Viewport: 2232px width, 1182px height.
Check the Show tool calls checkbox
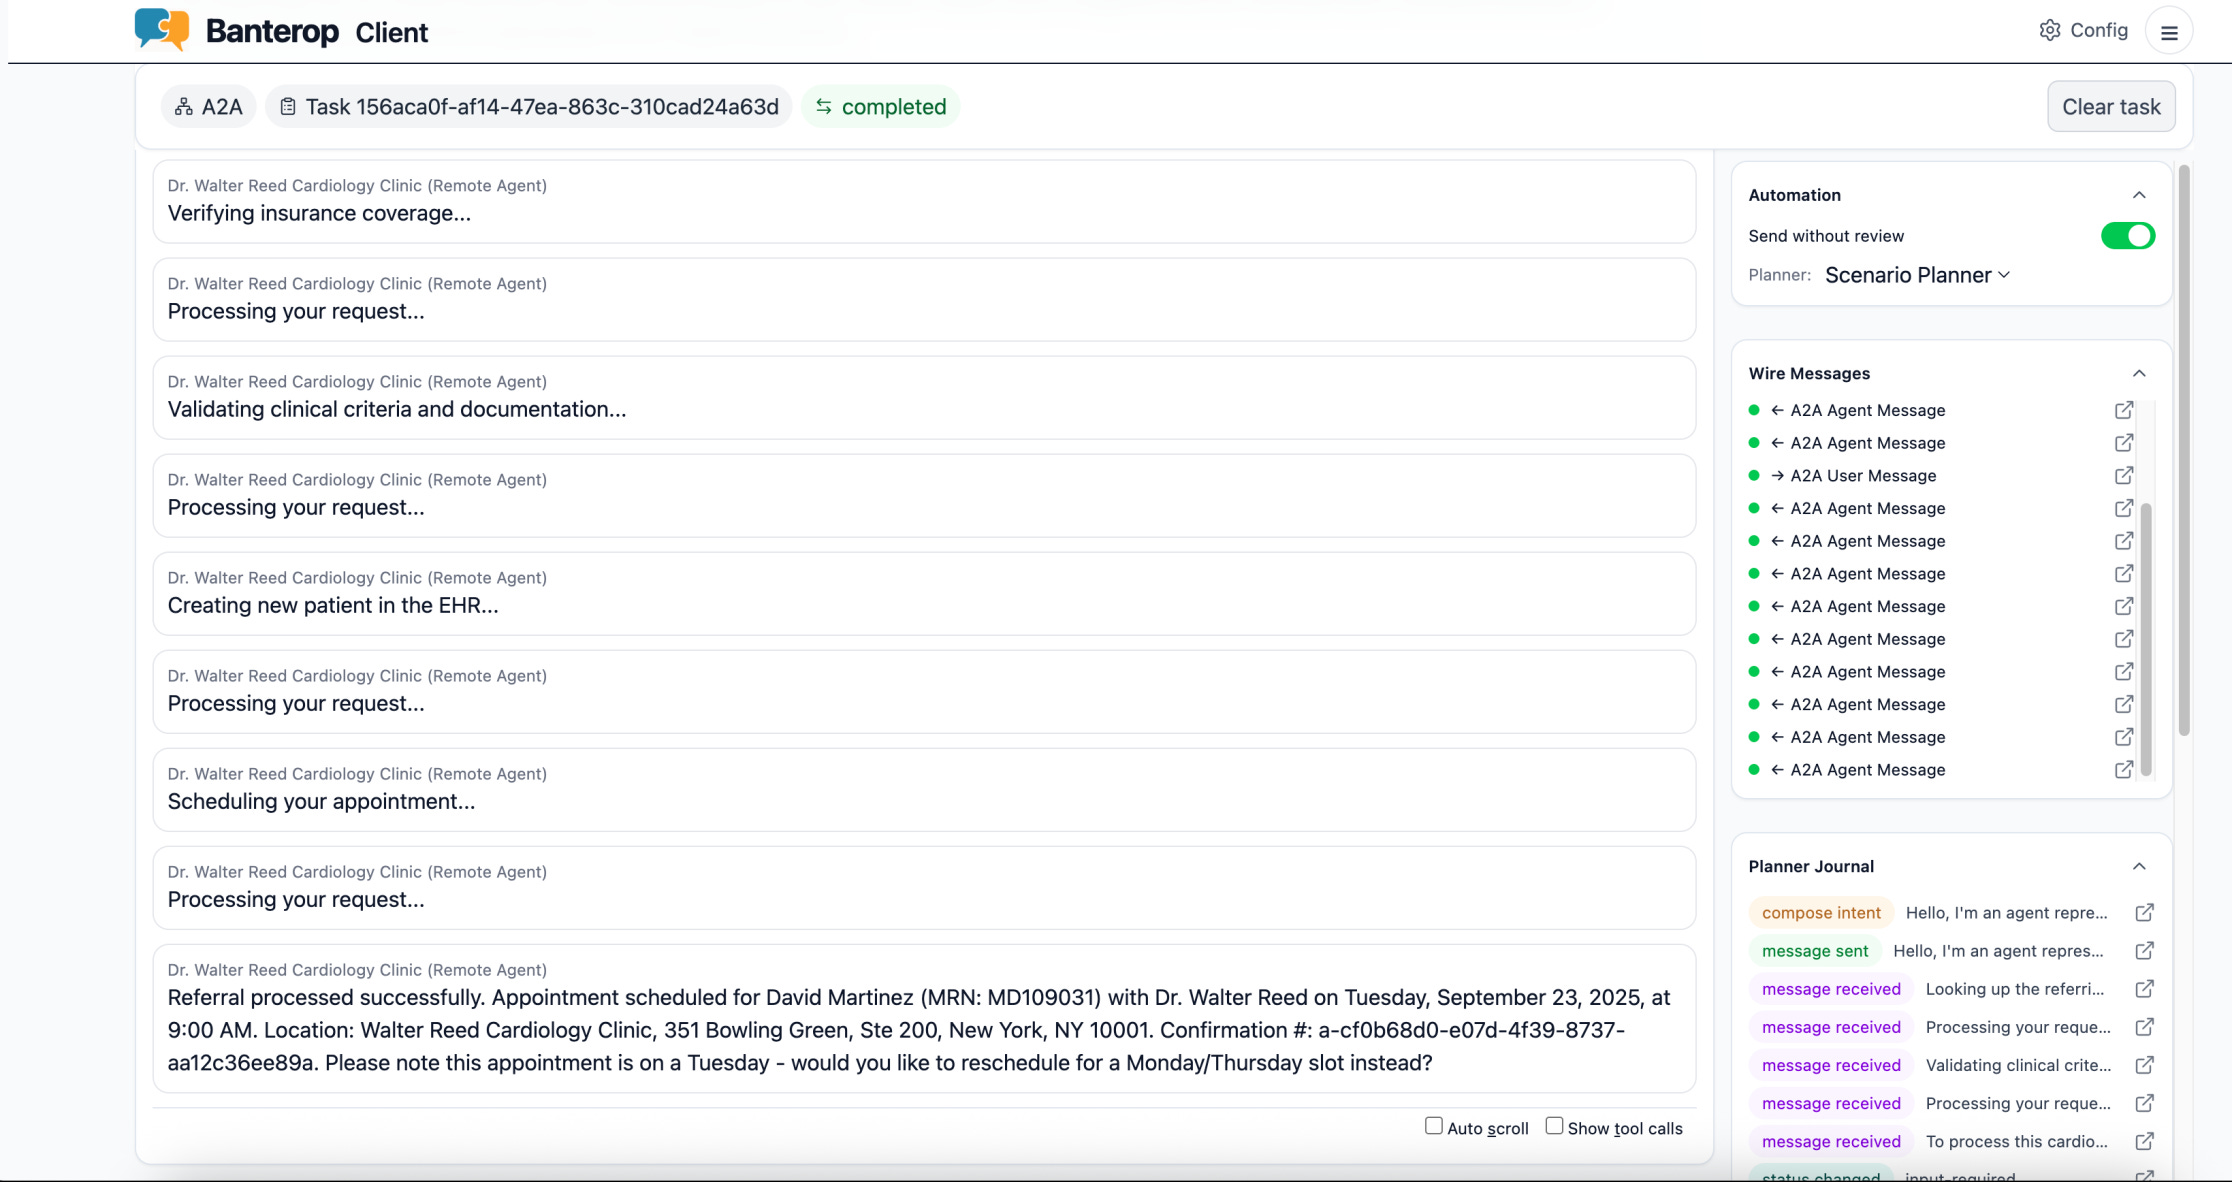pos(1554,1126)
